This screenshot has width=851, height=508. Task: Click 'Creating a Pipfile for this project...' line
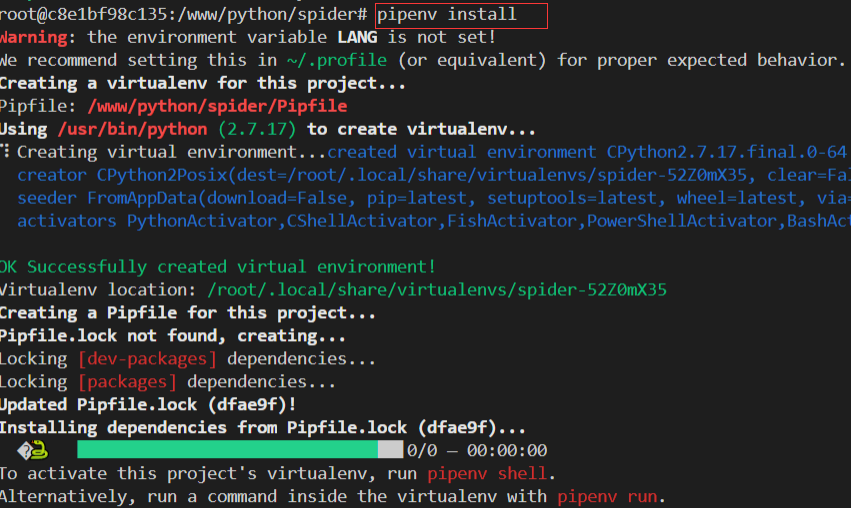coord(187,313)
